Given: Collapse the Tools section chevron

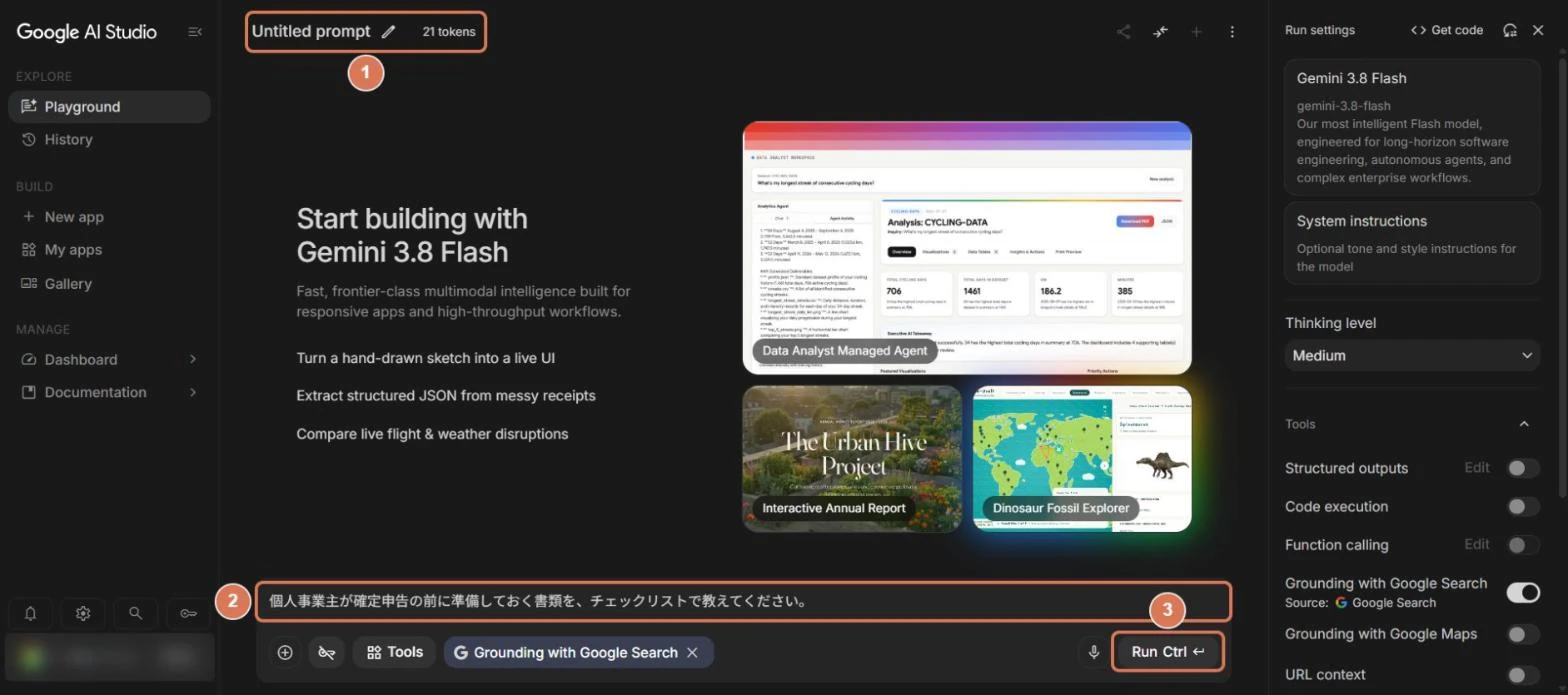Looking at the screenshot, I should [x=1524, y=424].
